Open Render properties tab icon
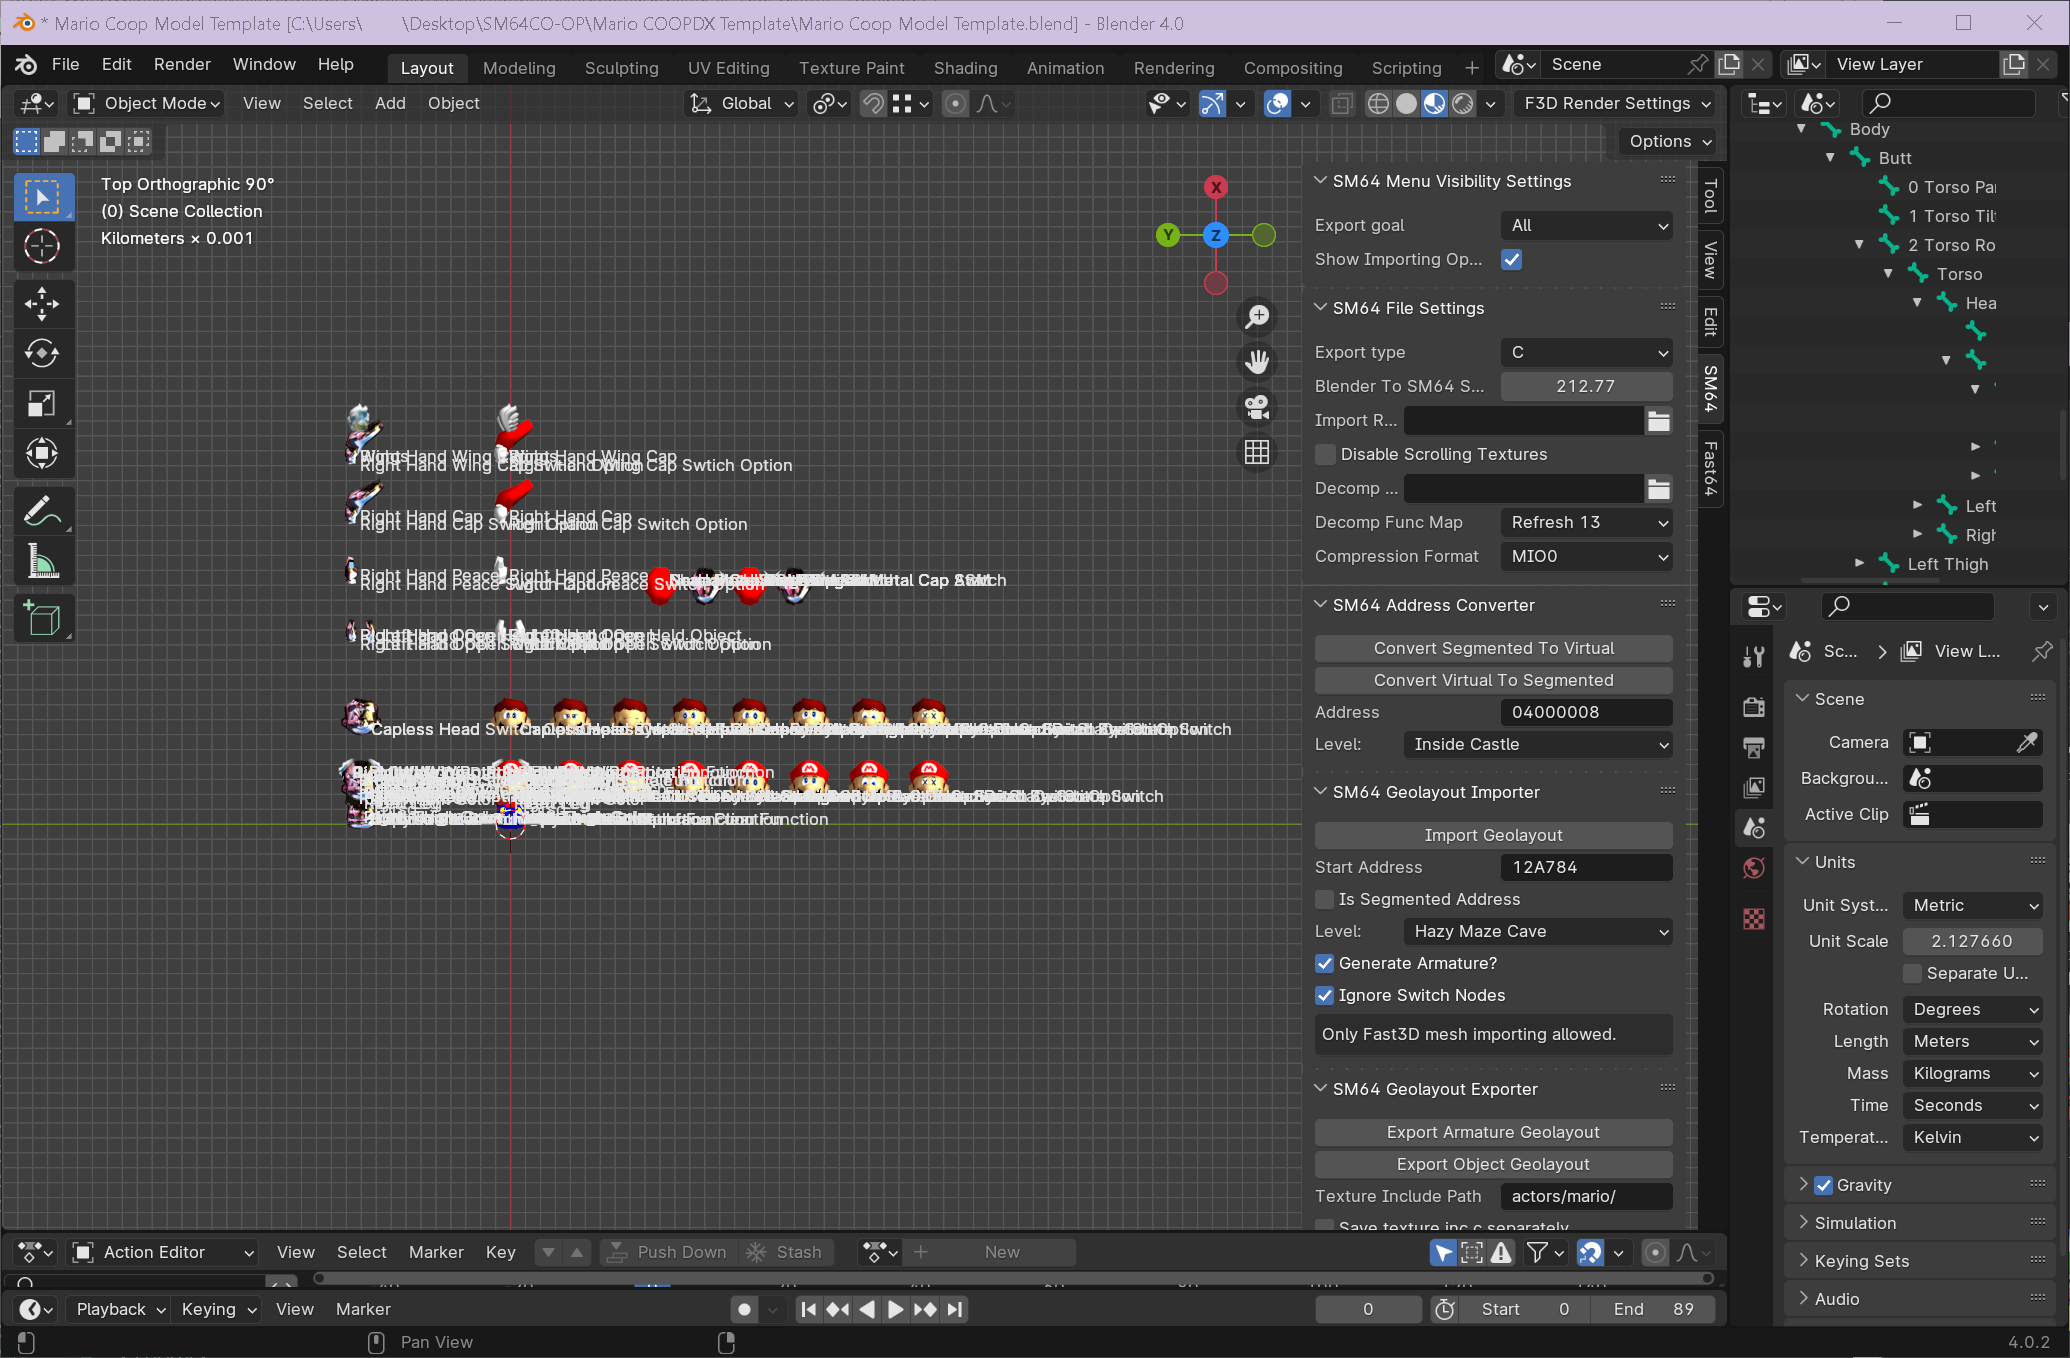The height and width of the screenshot is (1358, 2070). pos(1754,707)
